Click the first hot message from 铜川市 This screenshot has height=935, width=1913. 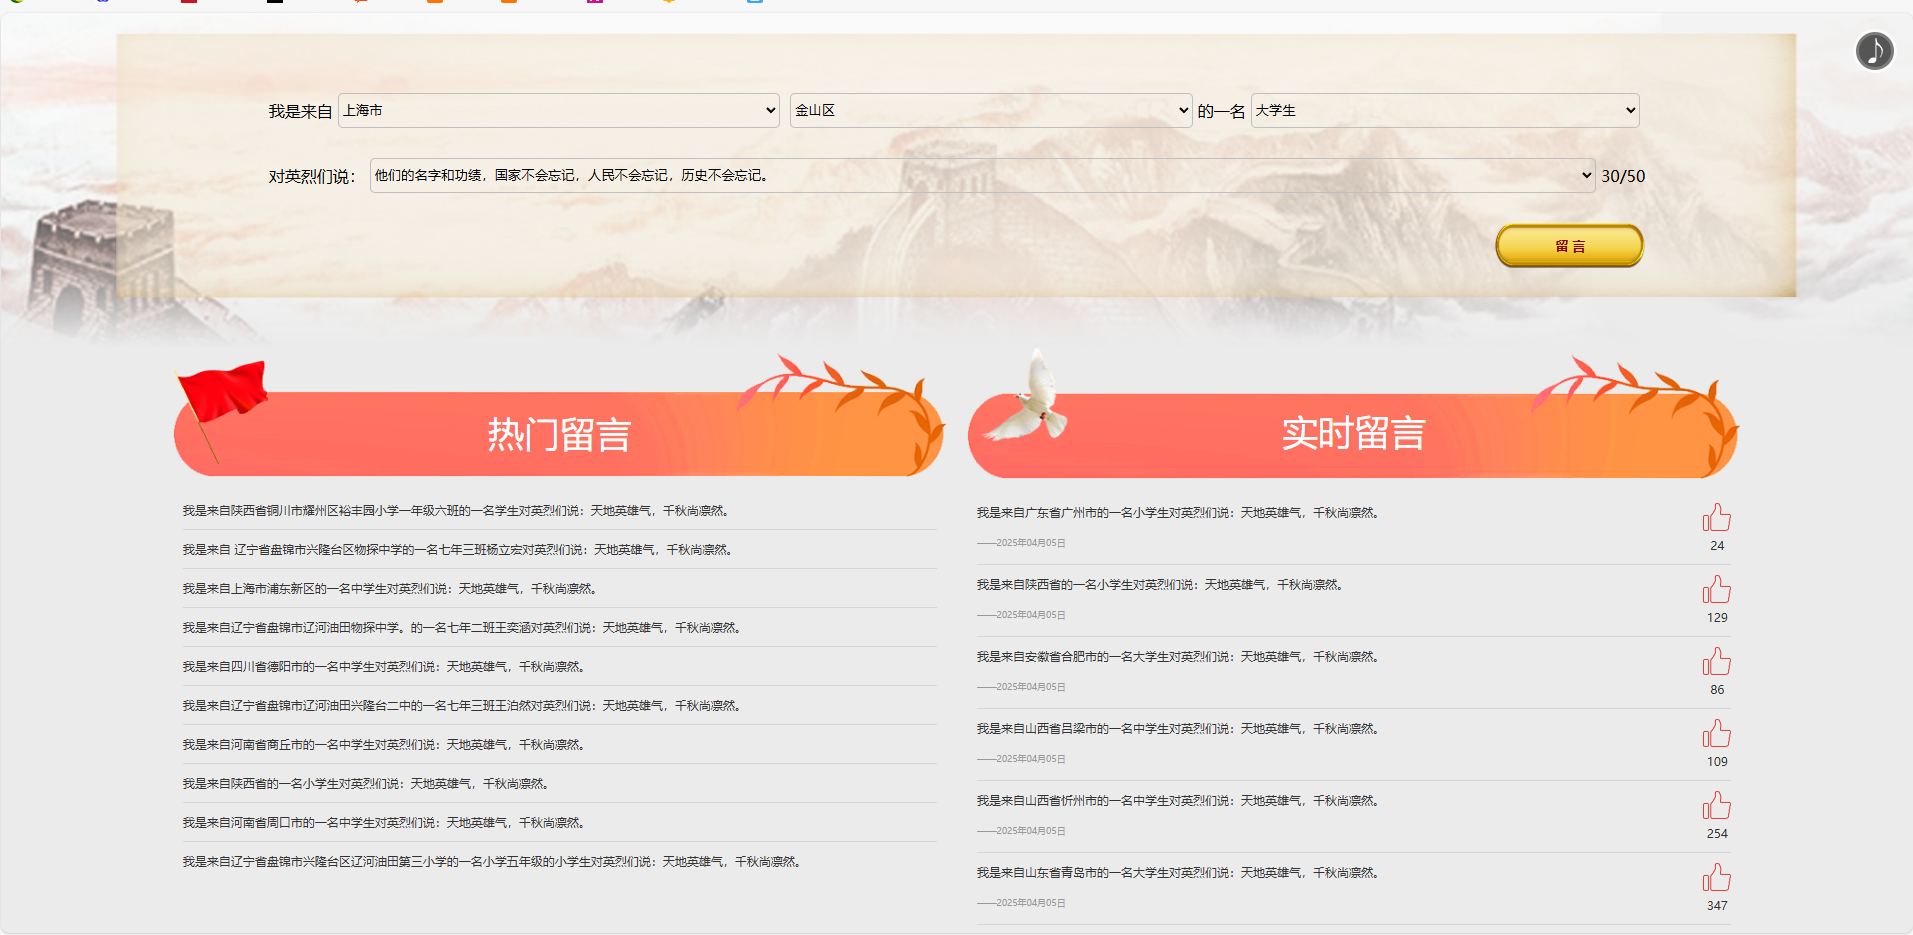click(456, 511)
